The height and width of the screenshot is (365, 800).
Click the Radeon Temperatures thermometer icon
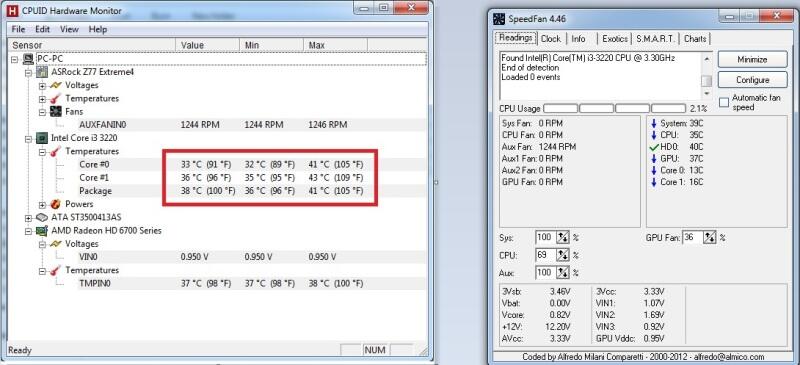tap(56, 270)
